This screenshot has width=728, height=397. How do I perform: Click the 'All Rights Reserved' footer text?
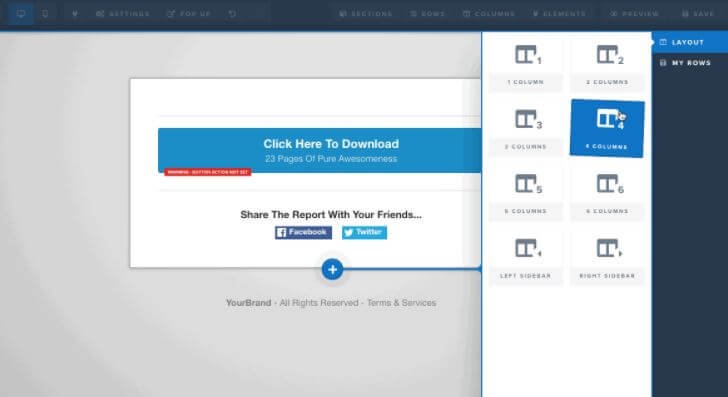[319, 303]
